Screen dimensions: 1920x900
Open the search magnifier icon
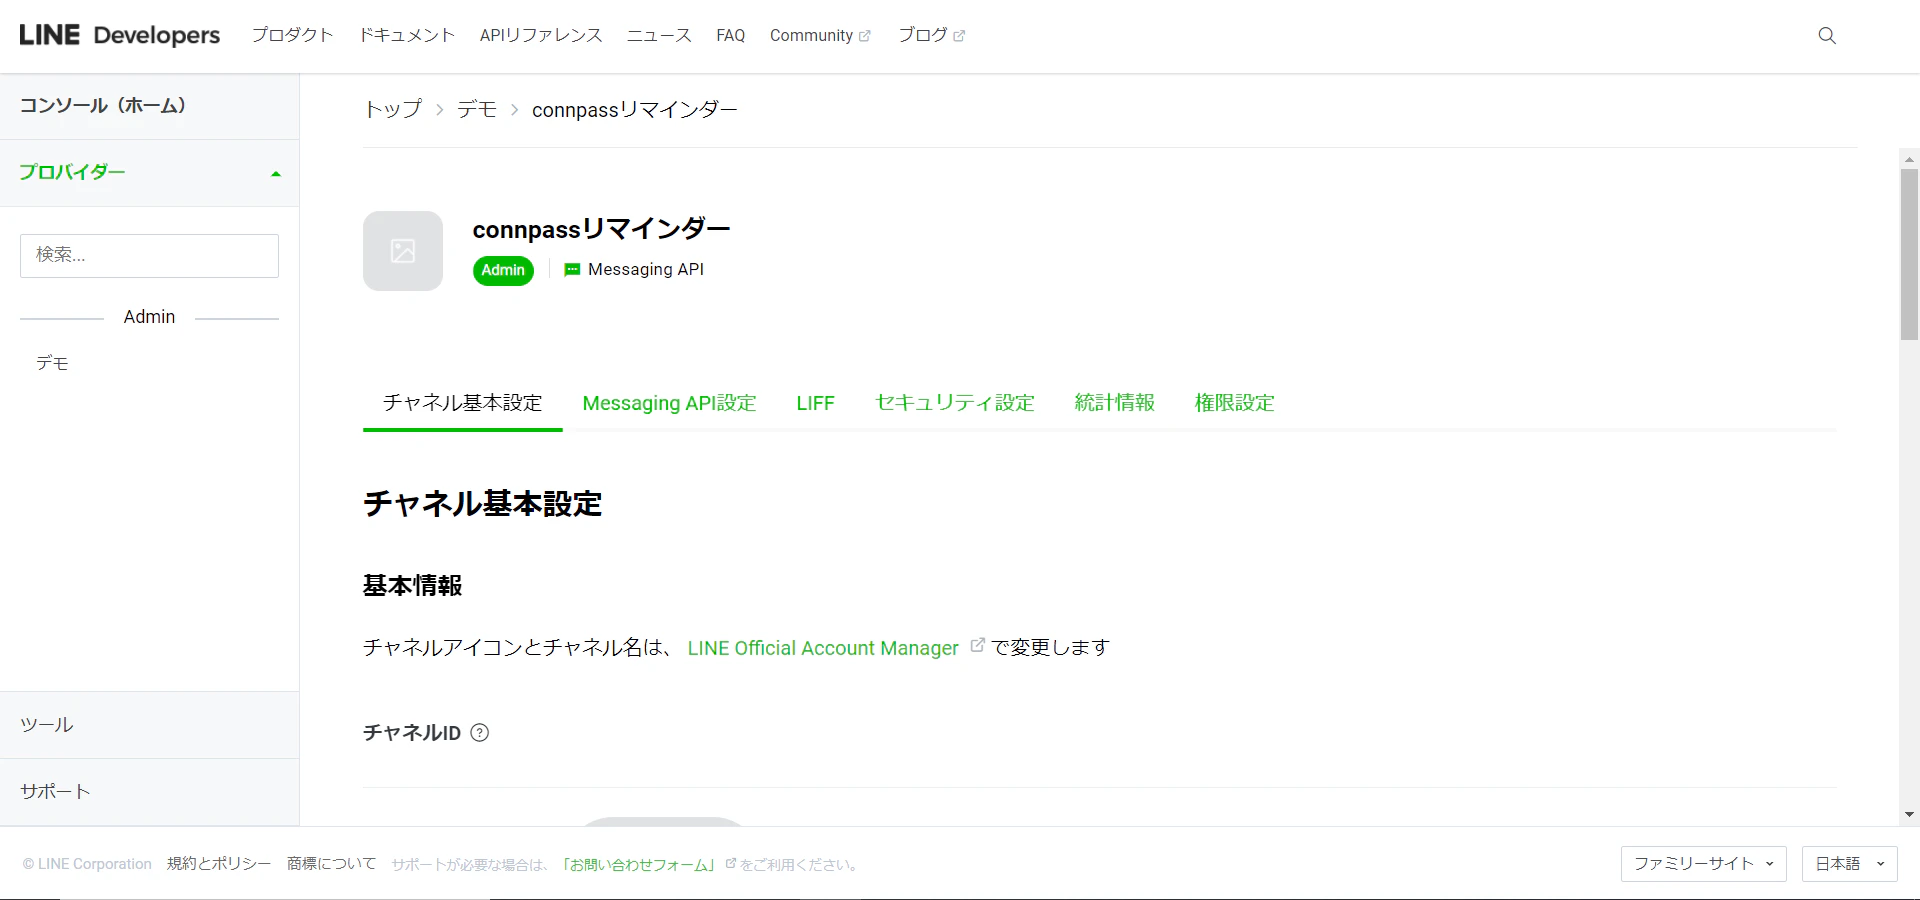[x=1827, y=36]
